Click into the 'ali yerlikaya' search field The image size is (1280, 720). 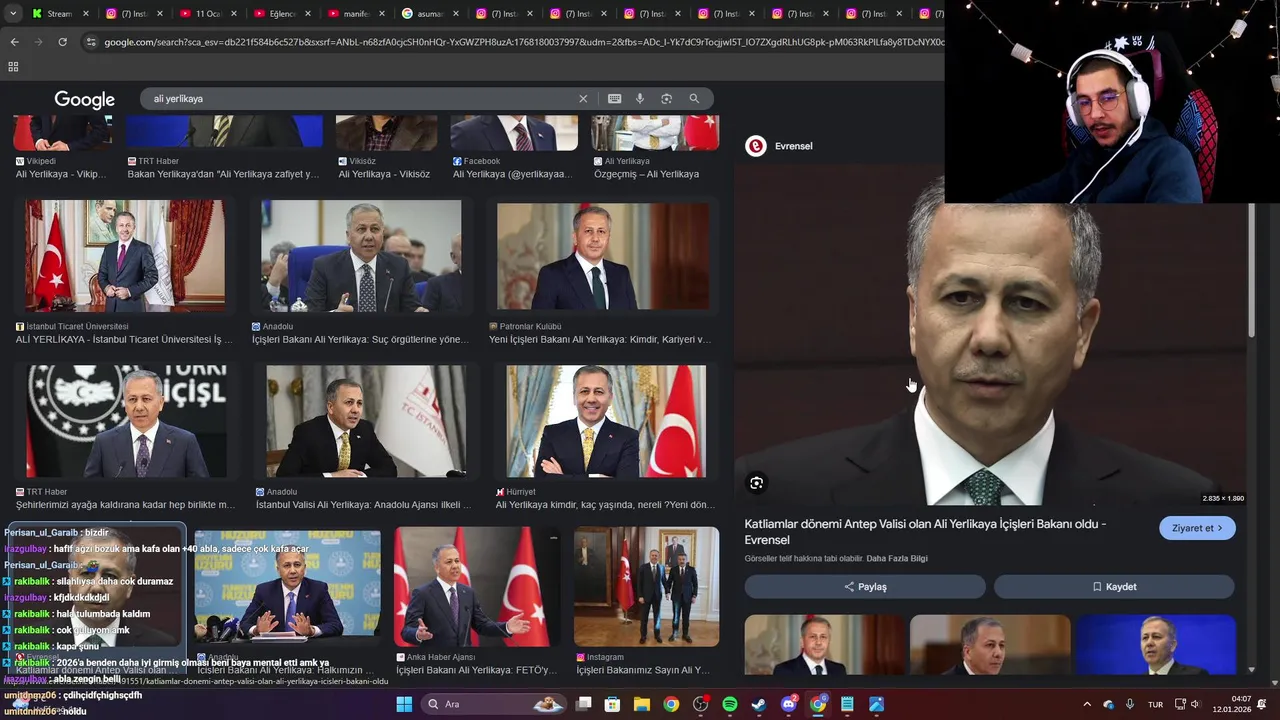pyautogui.click(x=360, y=99)
